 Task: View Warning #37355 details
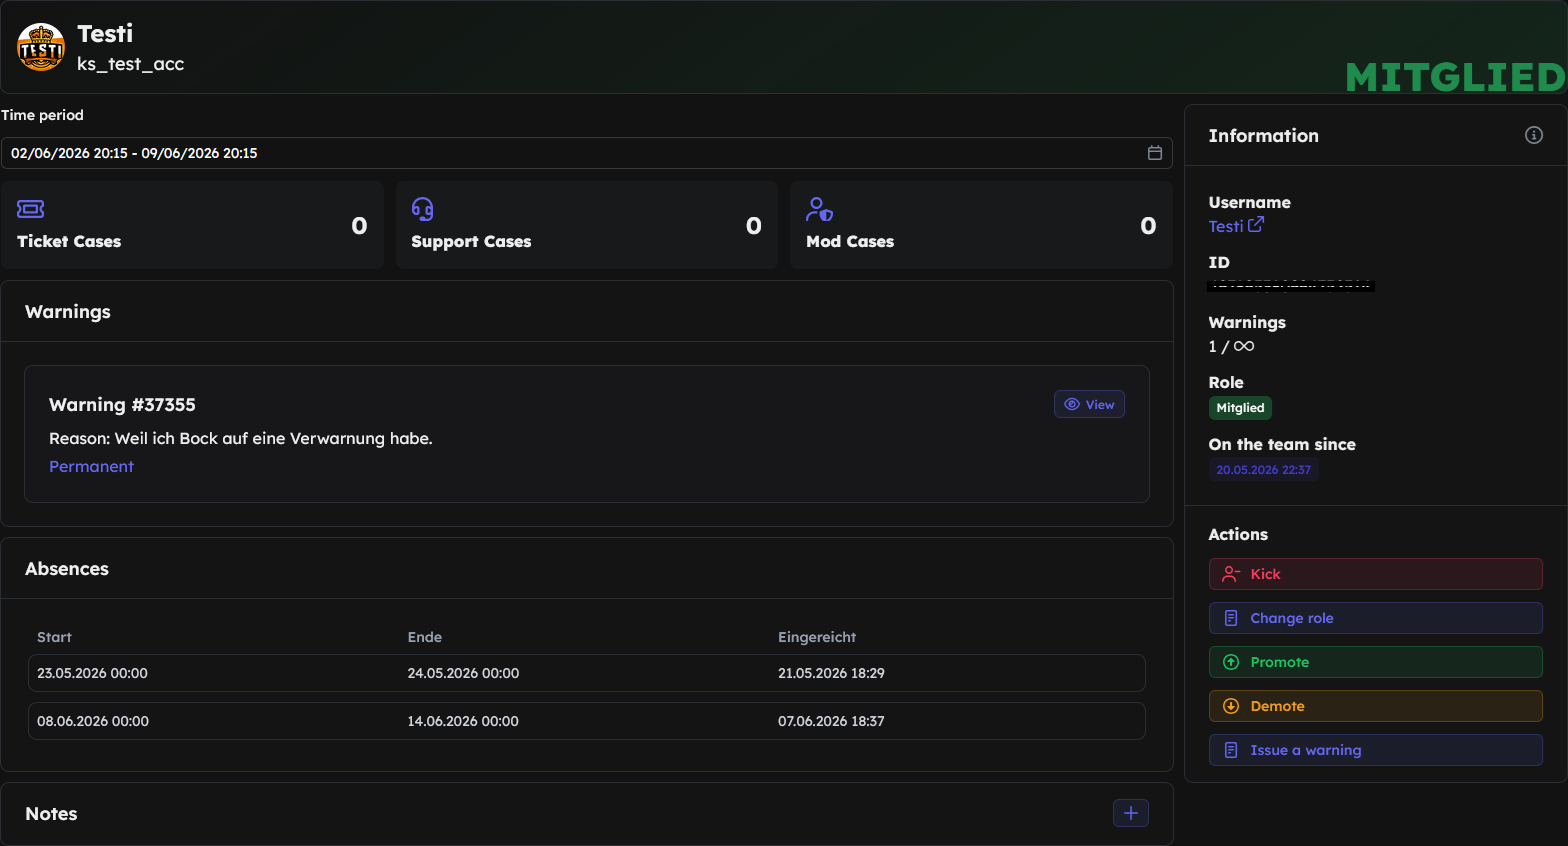pyautogui.click(x=1089, y=404)
